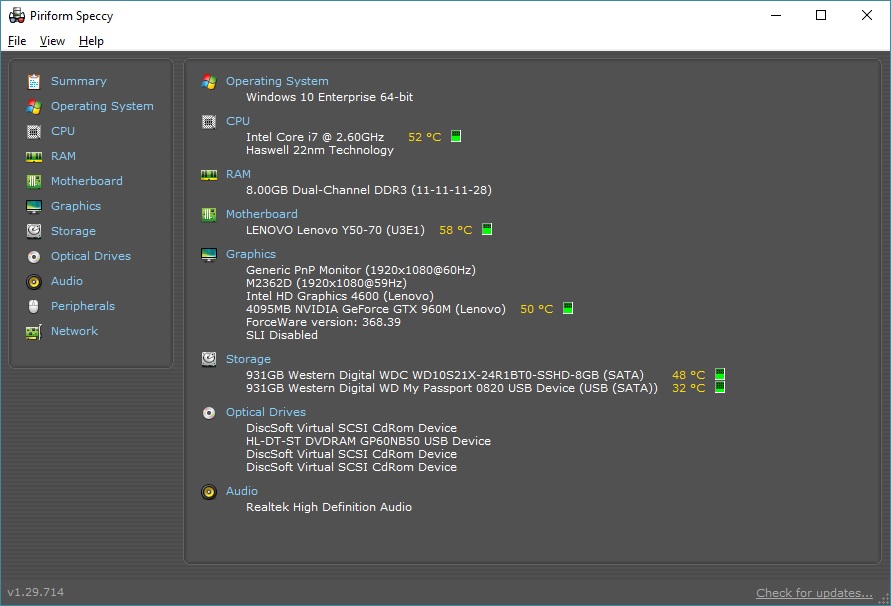Click the memory icon beside RAM heading
Viewport: 891px width, 606px height.
209,175
